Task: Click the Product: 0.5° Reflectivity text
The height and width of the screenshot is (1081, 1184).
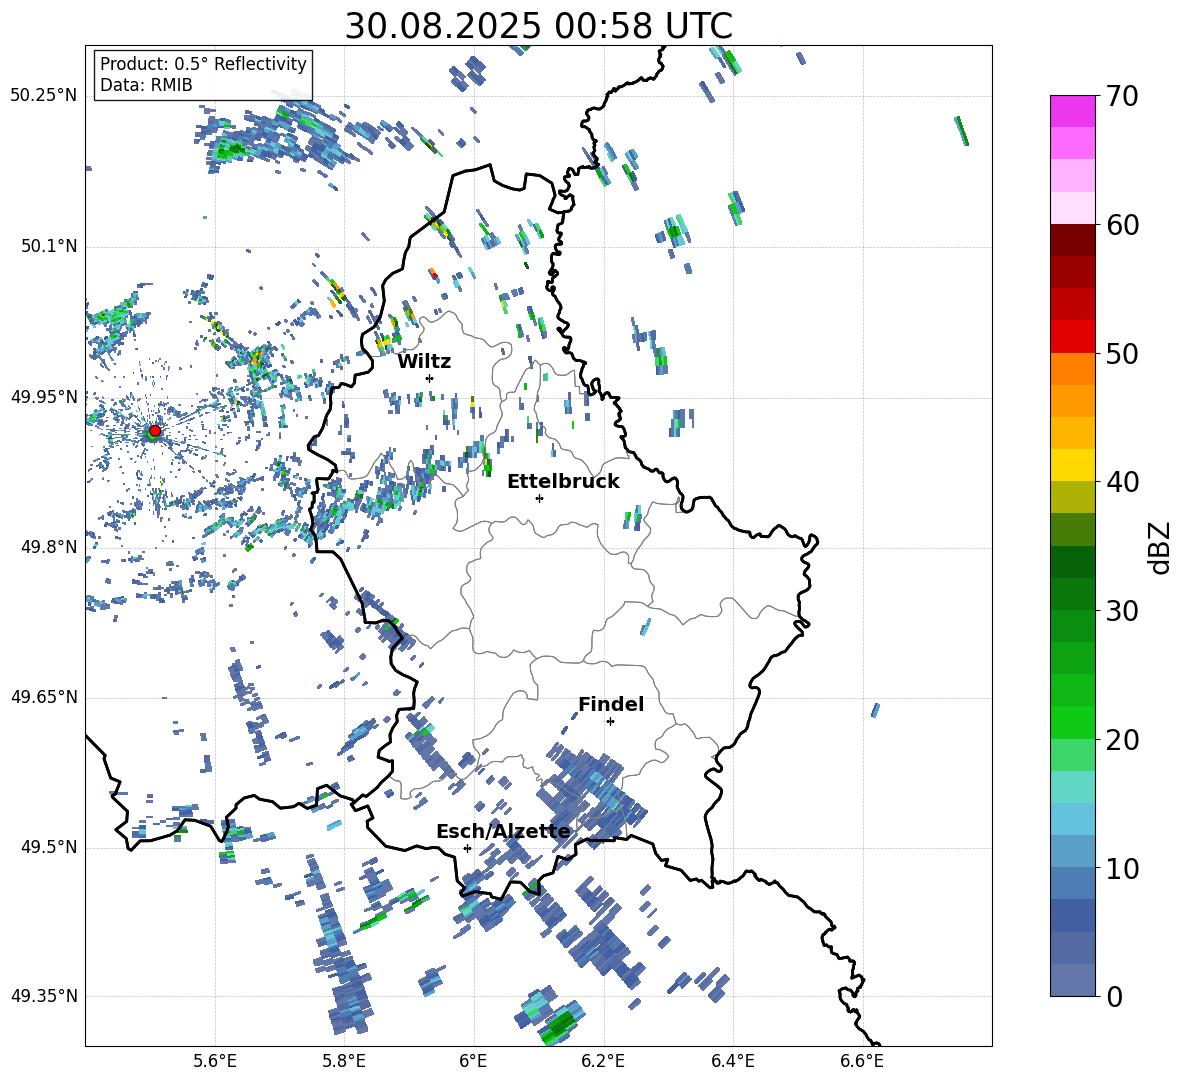Action: tap(203, 64)
